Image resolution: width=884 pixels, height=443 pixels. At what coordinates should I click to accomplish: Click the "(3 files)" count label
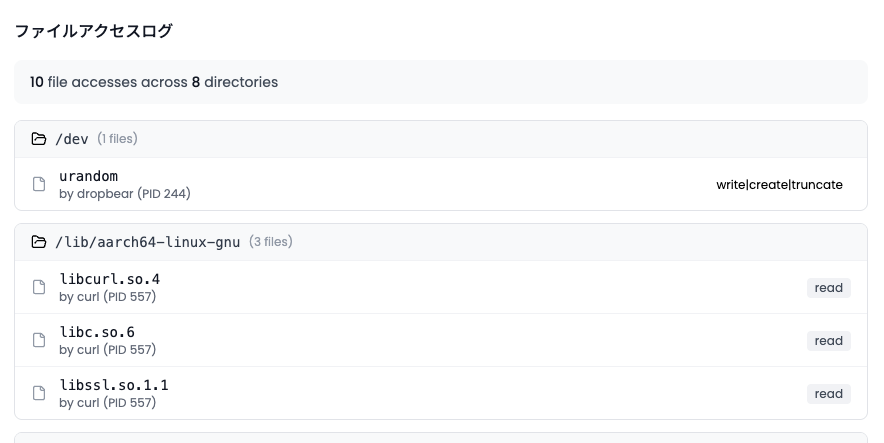click(x=270, y=242)
